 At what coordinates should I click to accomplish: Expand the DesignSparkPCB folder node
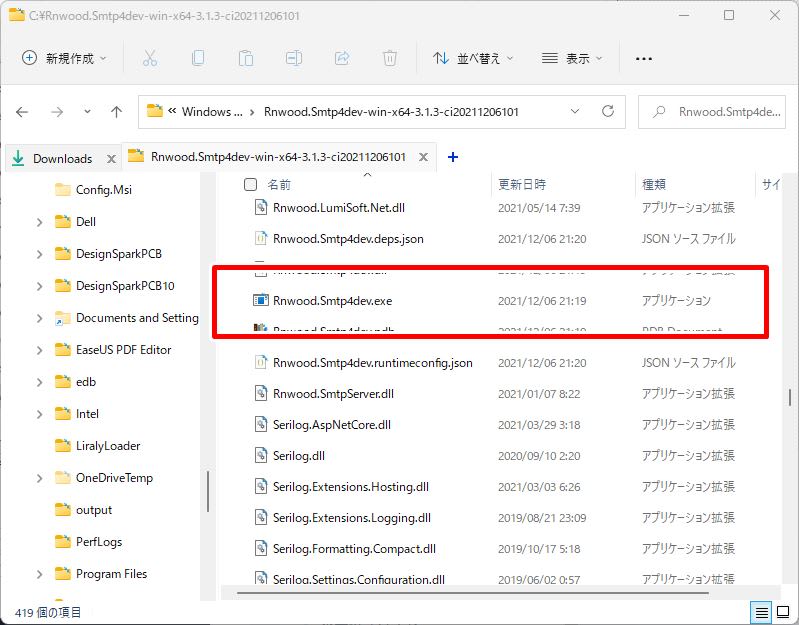pos(40,254)
